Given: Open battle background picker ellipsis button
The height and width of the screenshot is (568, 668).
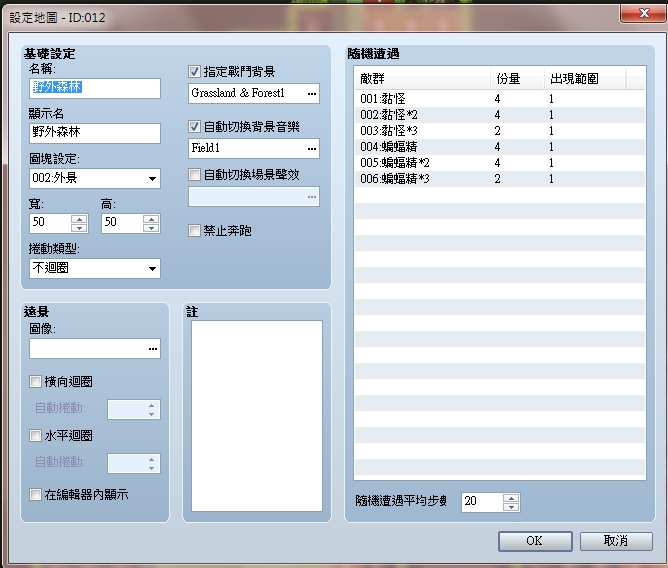Looking at the screenshot, I should (x=312, y=94).
